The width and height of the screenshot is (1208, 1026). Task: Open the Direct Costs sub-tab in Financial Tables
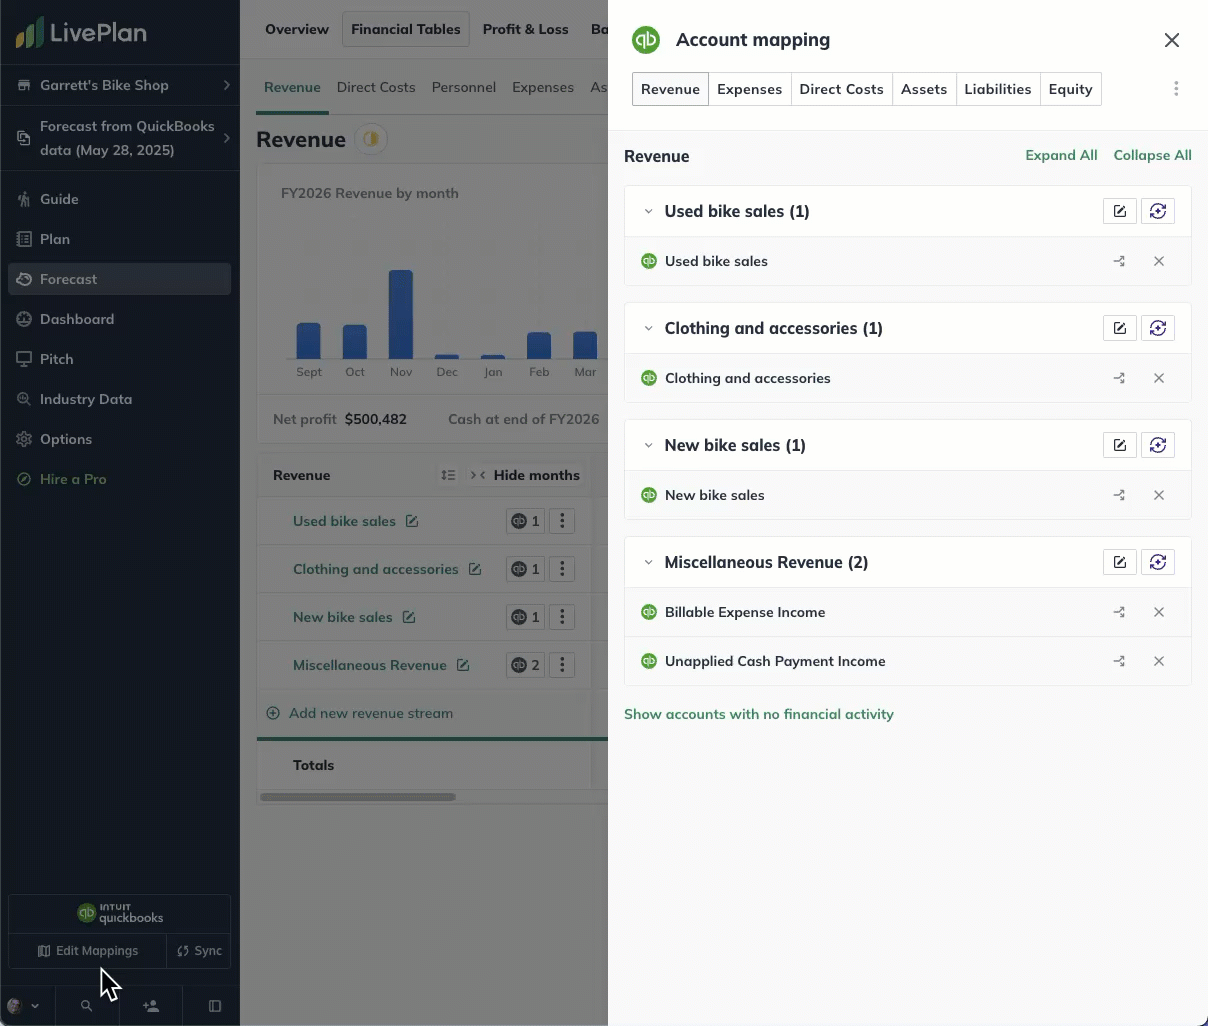(376, 87)
